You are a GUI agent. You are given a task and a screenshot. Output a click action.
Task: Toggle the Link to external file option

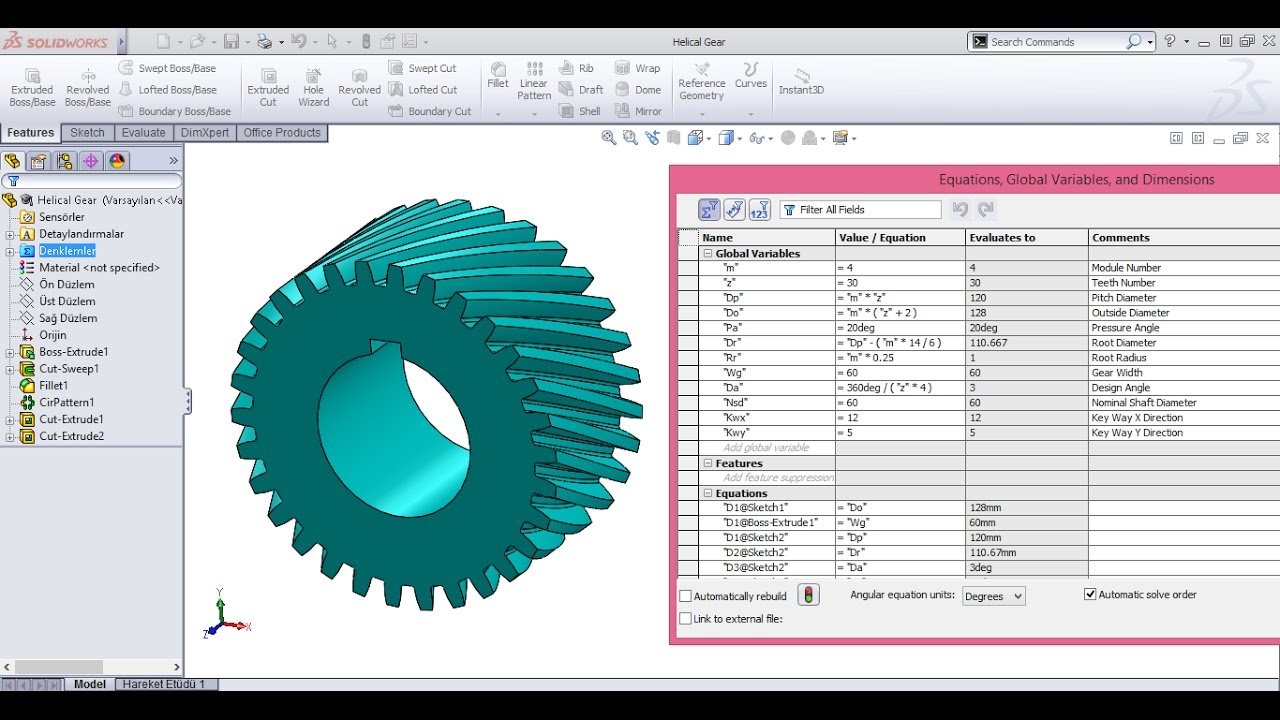(685, 618)
